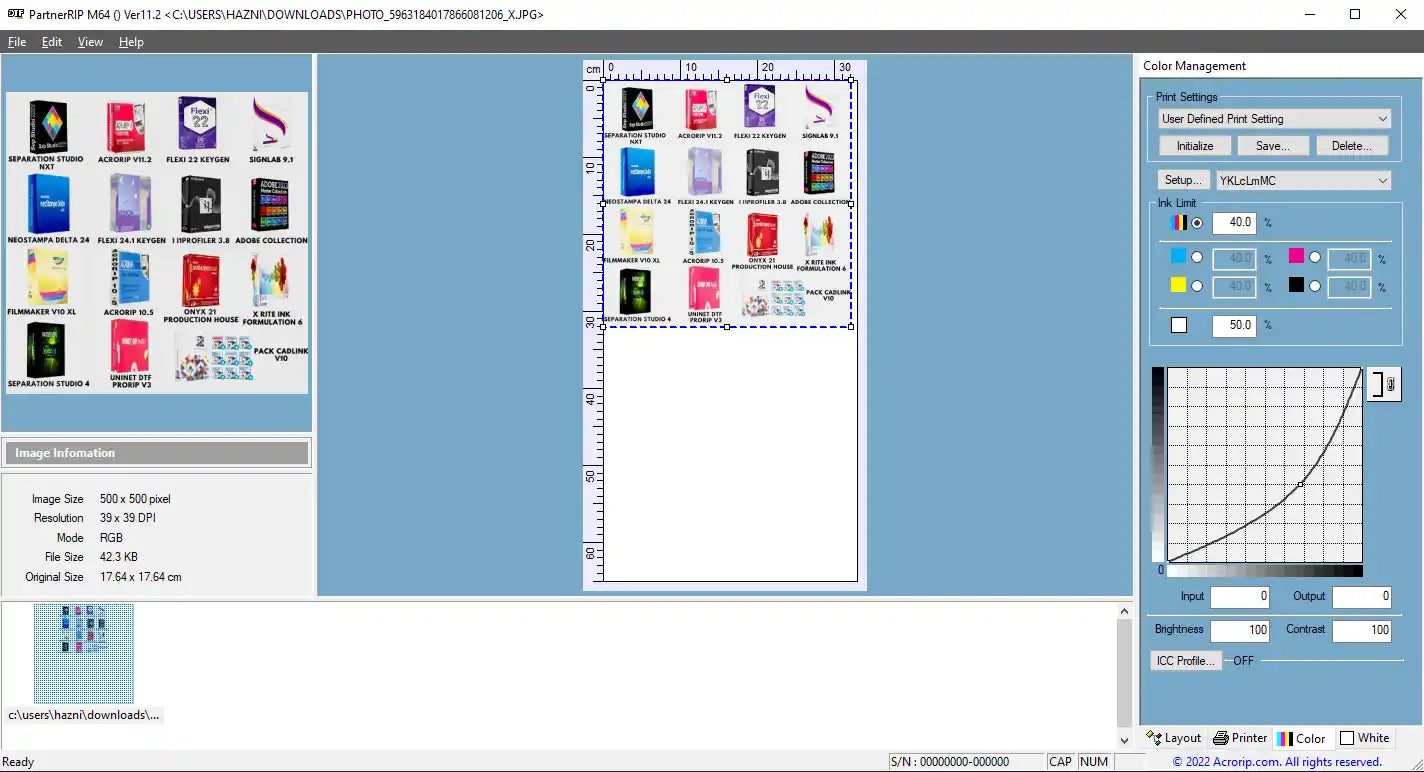Select the PHOTO image thumbnail in the job list
The width and height of the screenshot is (1424, 772).
point(84,654)
